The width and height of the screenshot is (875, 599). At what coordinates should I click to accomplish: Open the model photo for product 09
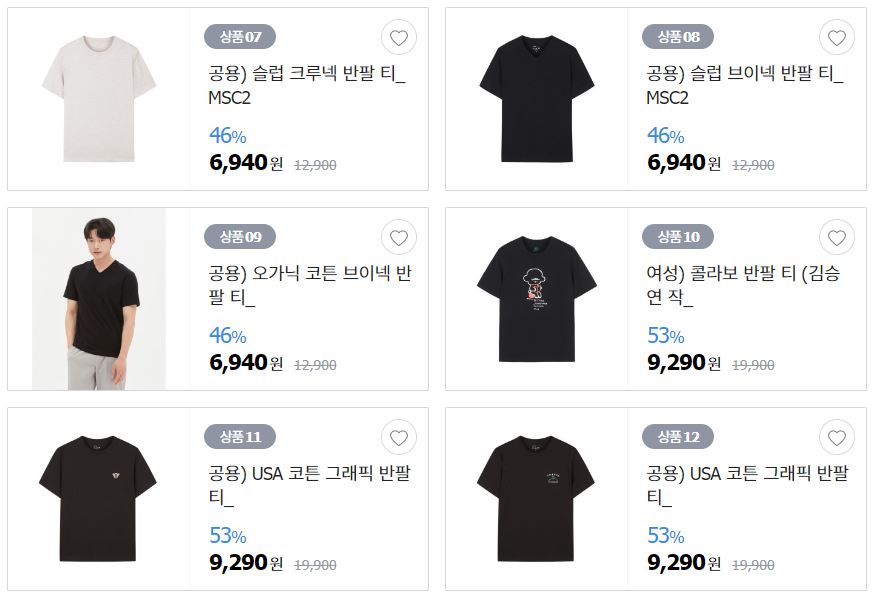pyautogui.click(x=99, y=299)
